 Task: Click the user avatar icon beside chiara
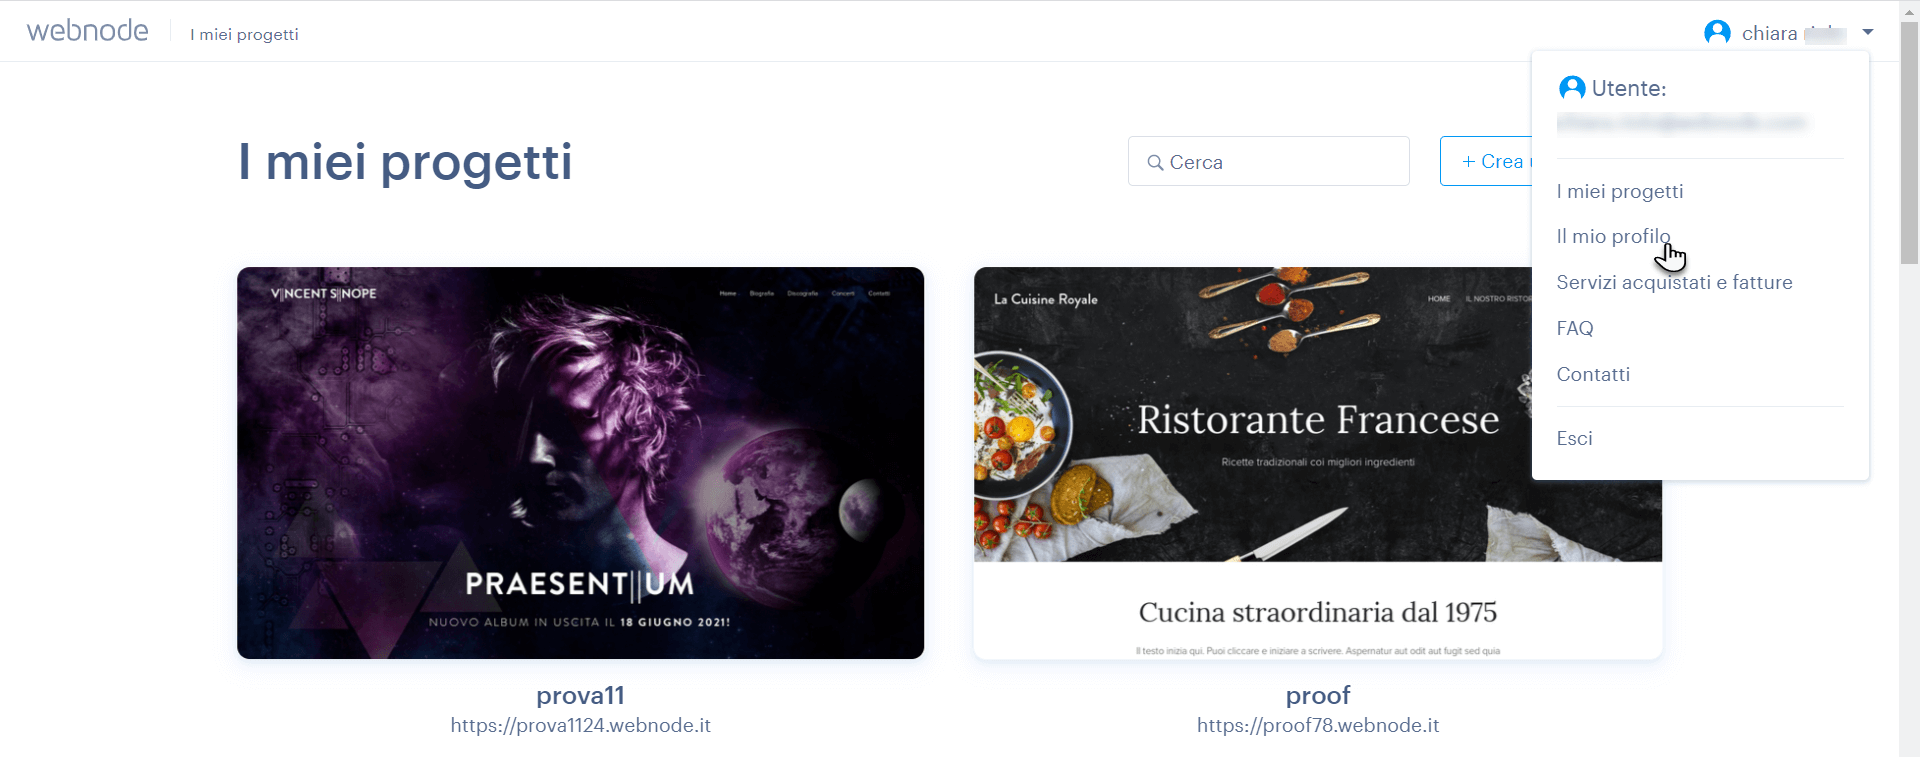point(1717,33)
